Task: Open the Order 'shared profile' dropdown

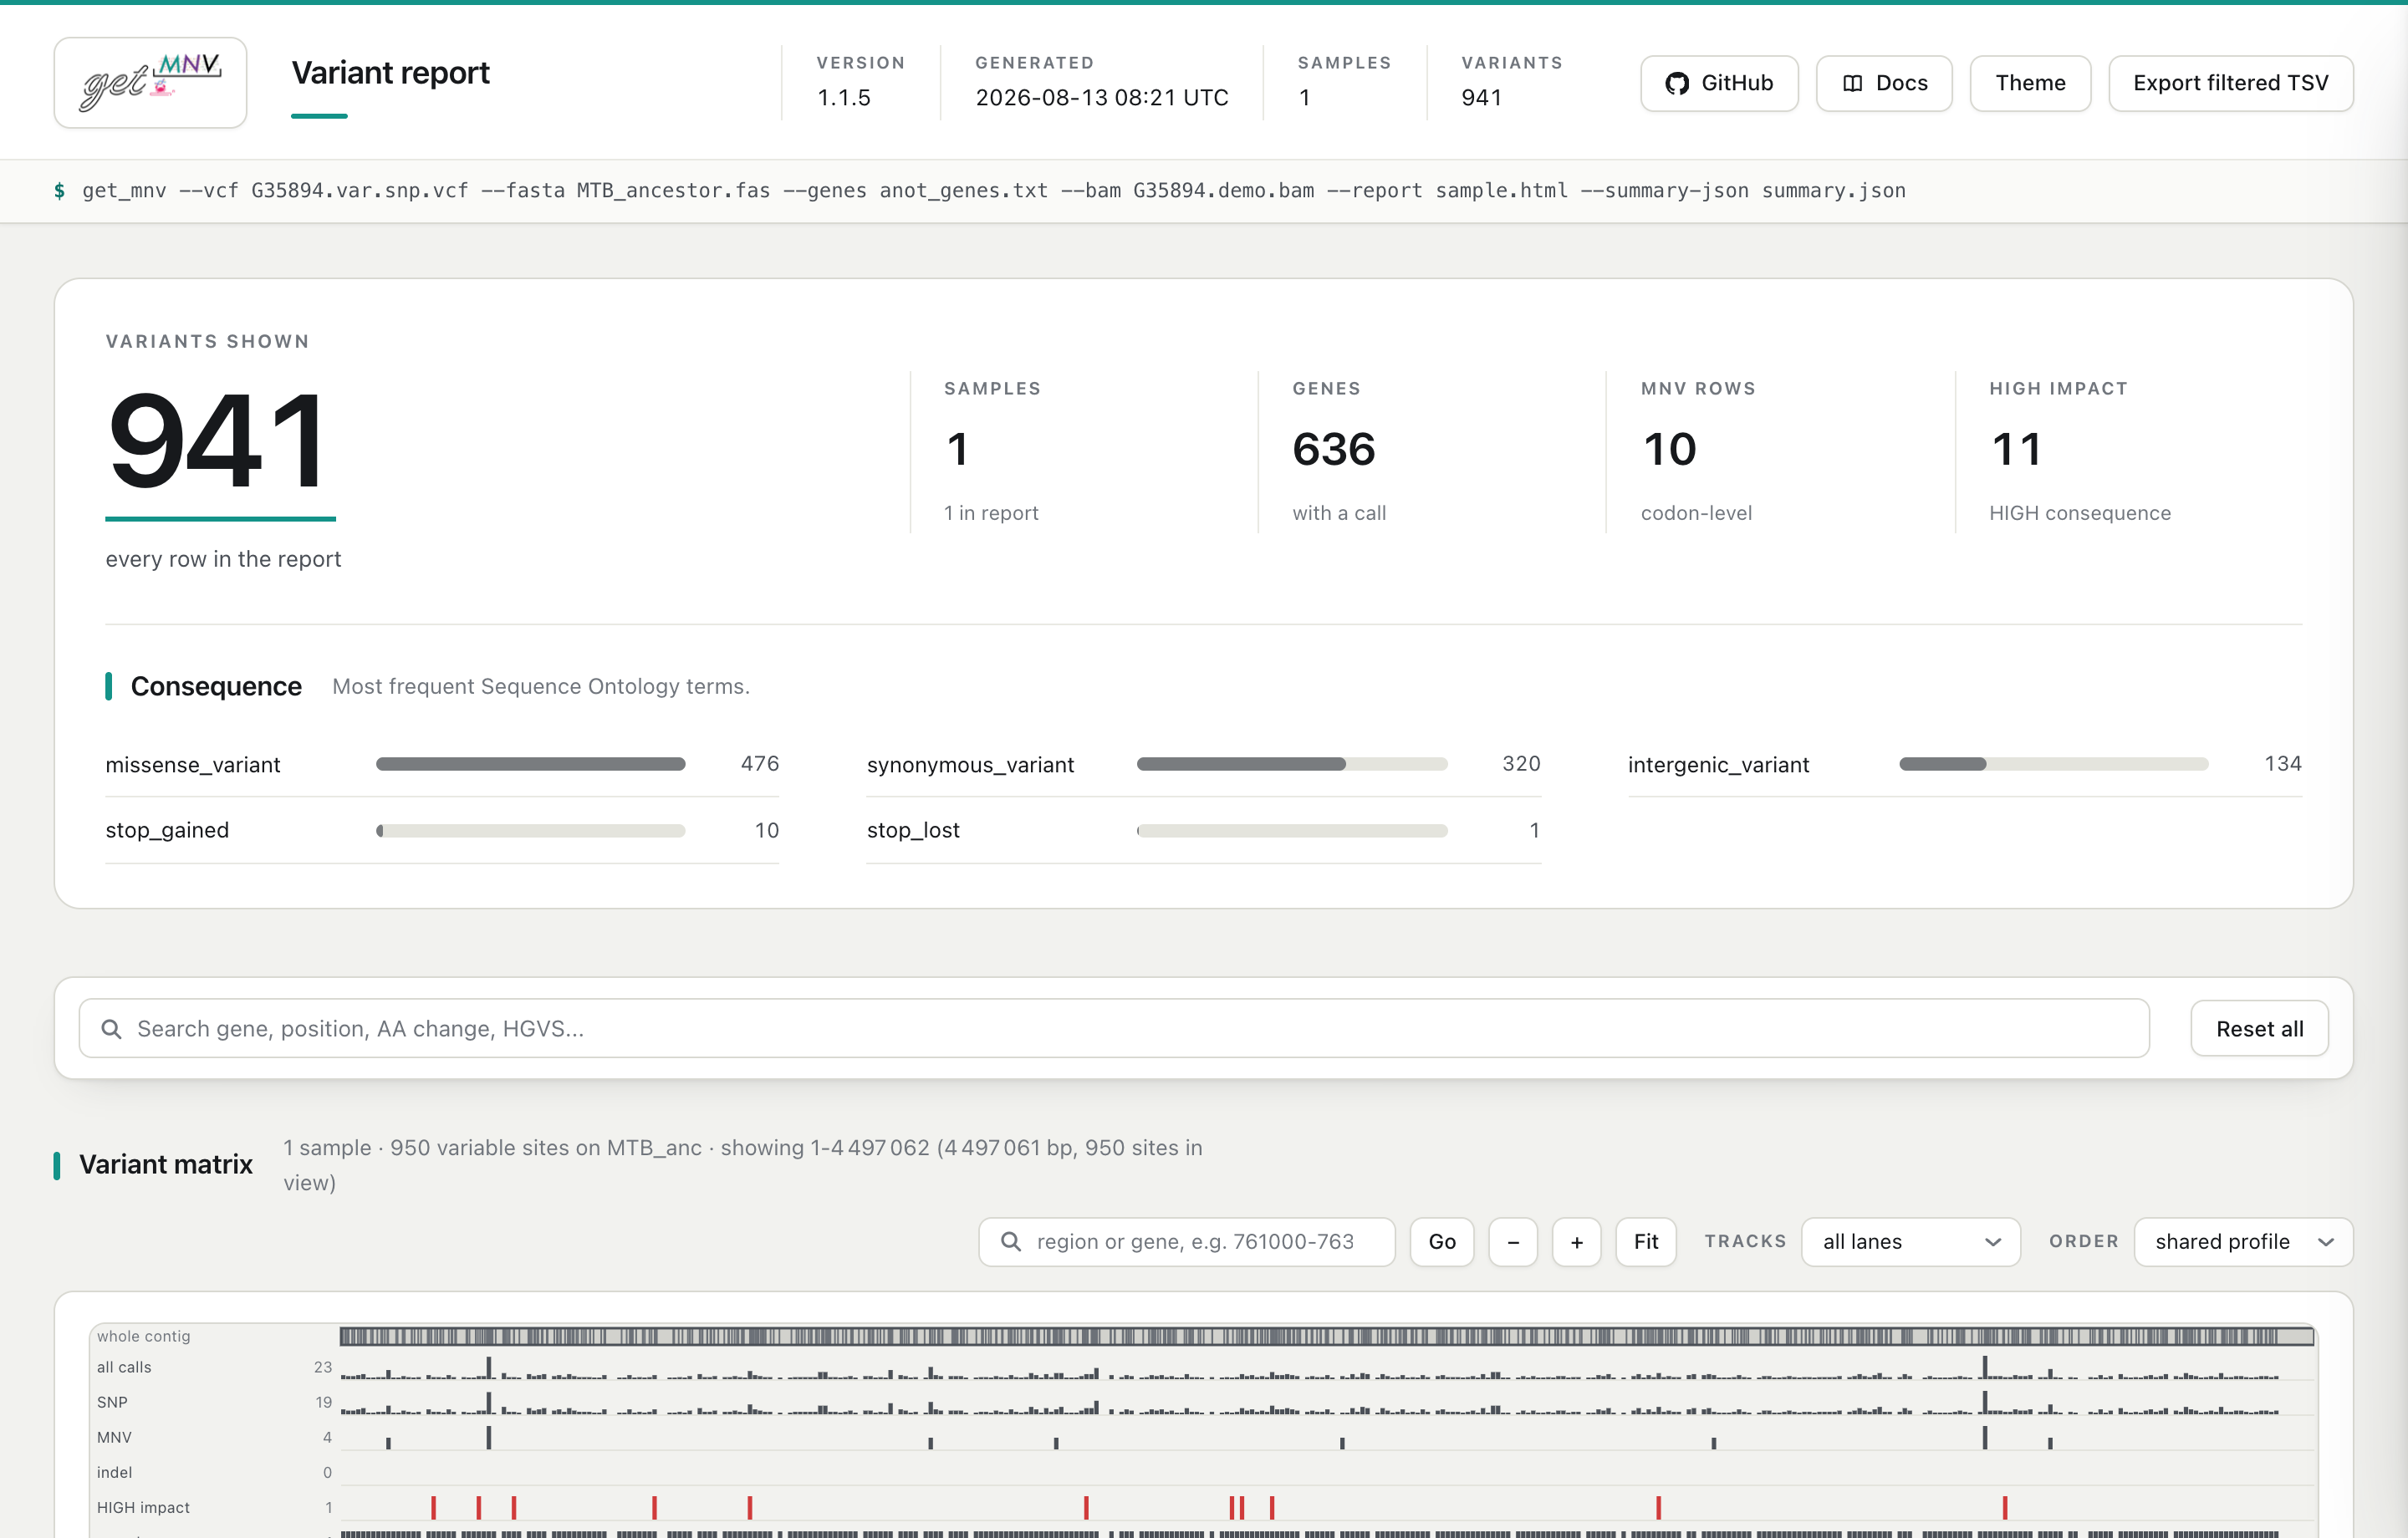Action: click(x=2243, y=1241)
